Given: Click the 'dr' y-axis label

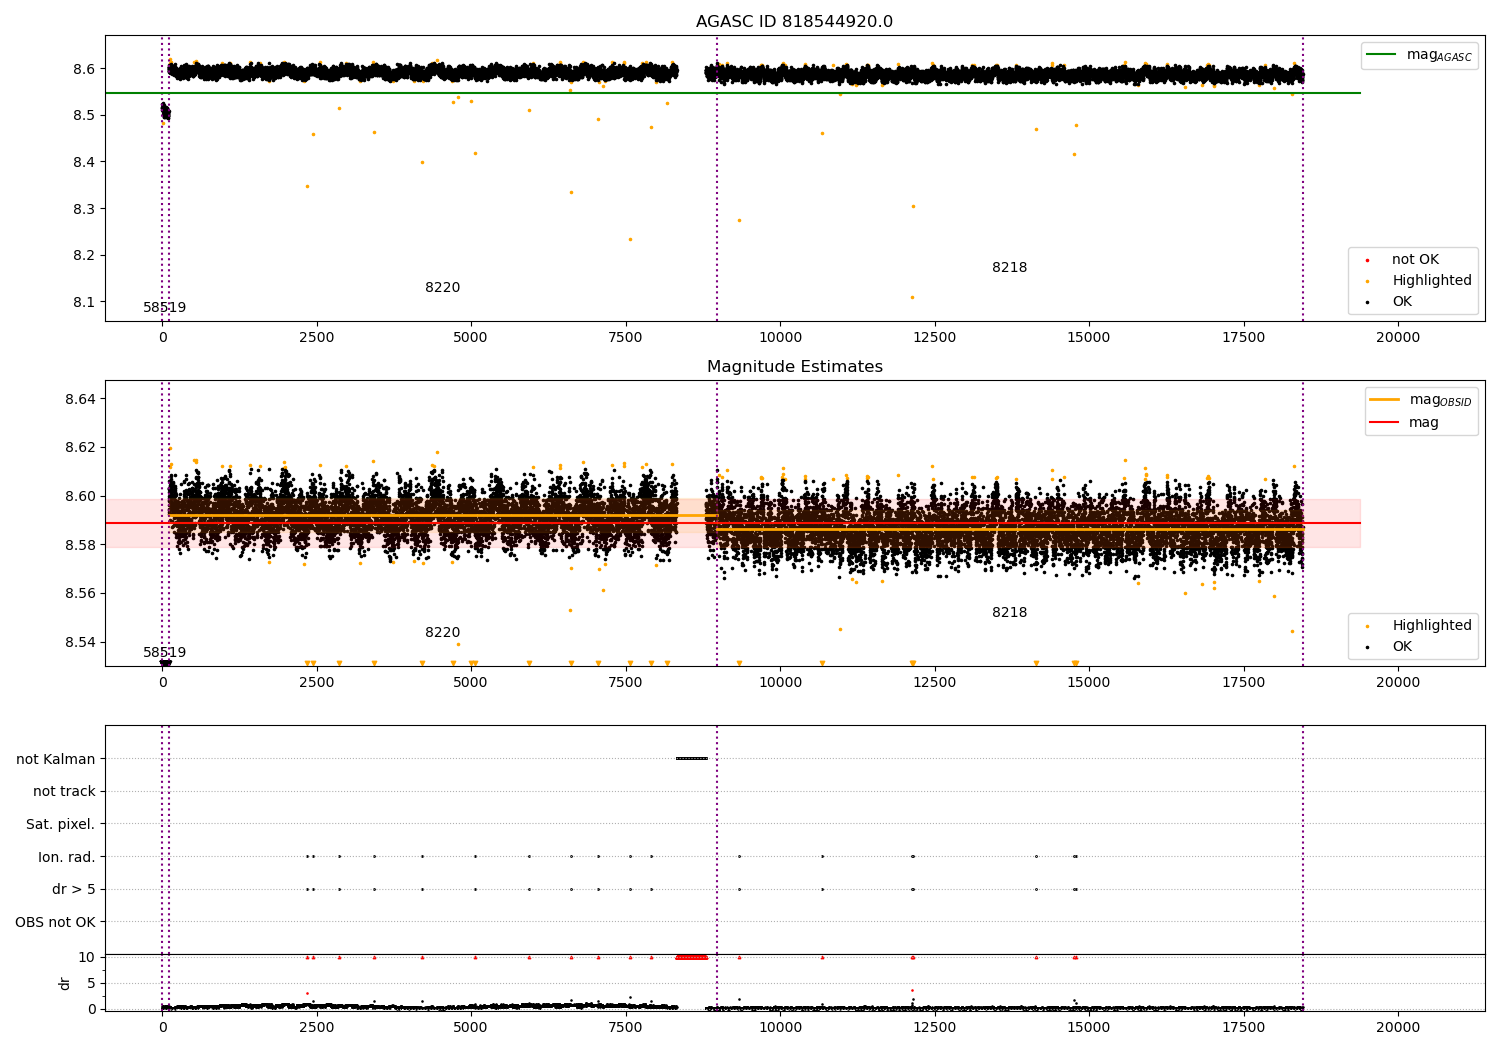Looking at the screenshot, I should (x=65, y=983).
